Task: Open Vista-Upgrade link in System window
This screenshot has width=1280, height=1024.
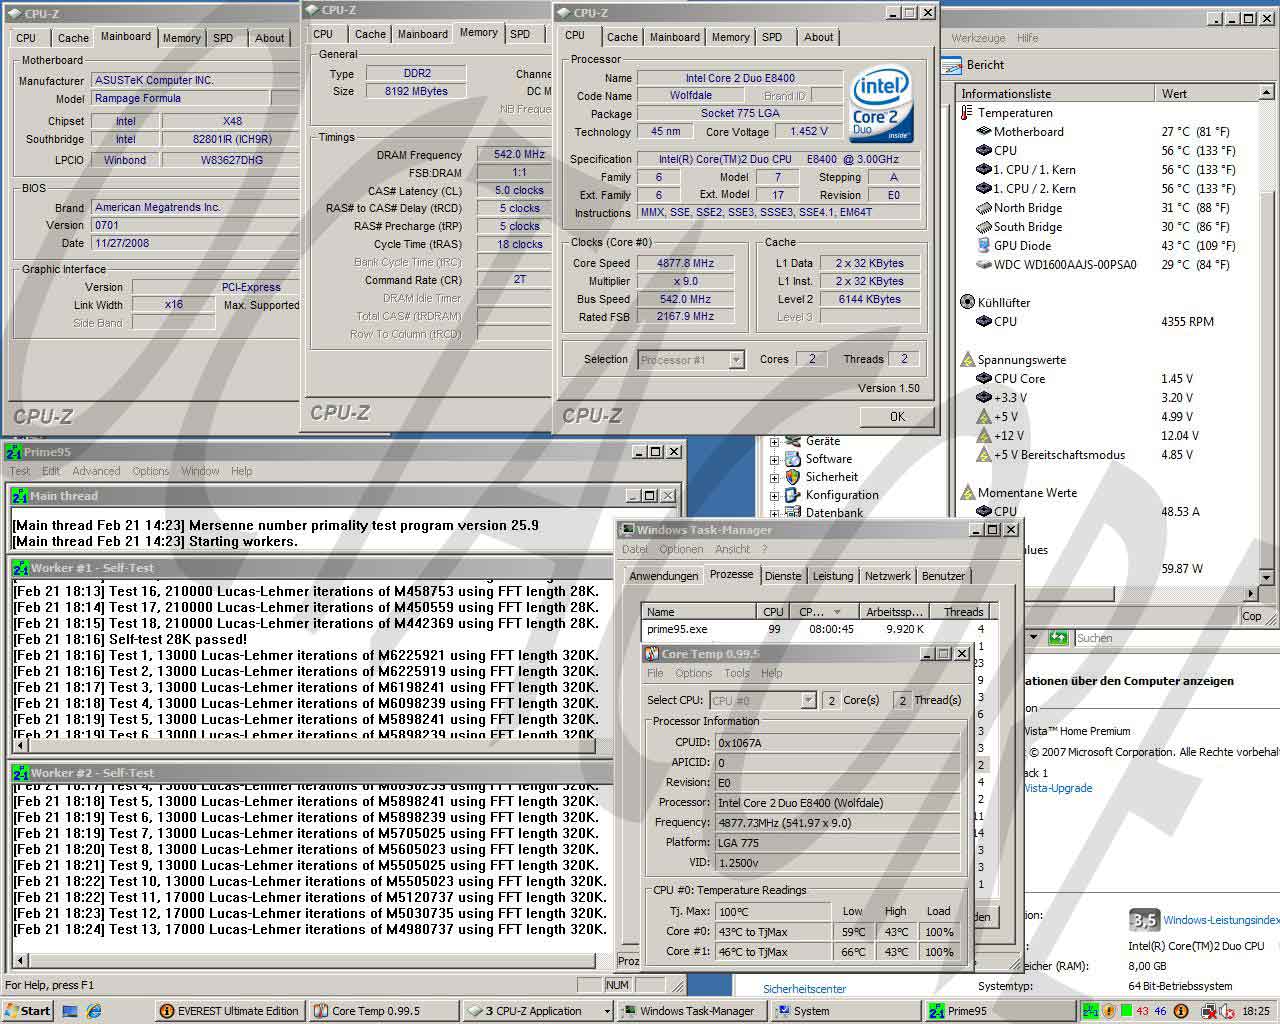Action: (1058, 788)
